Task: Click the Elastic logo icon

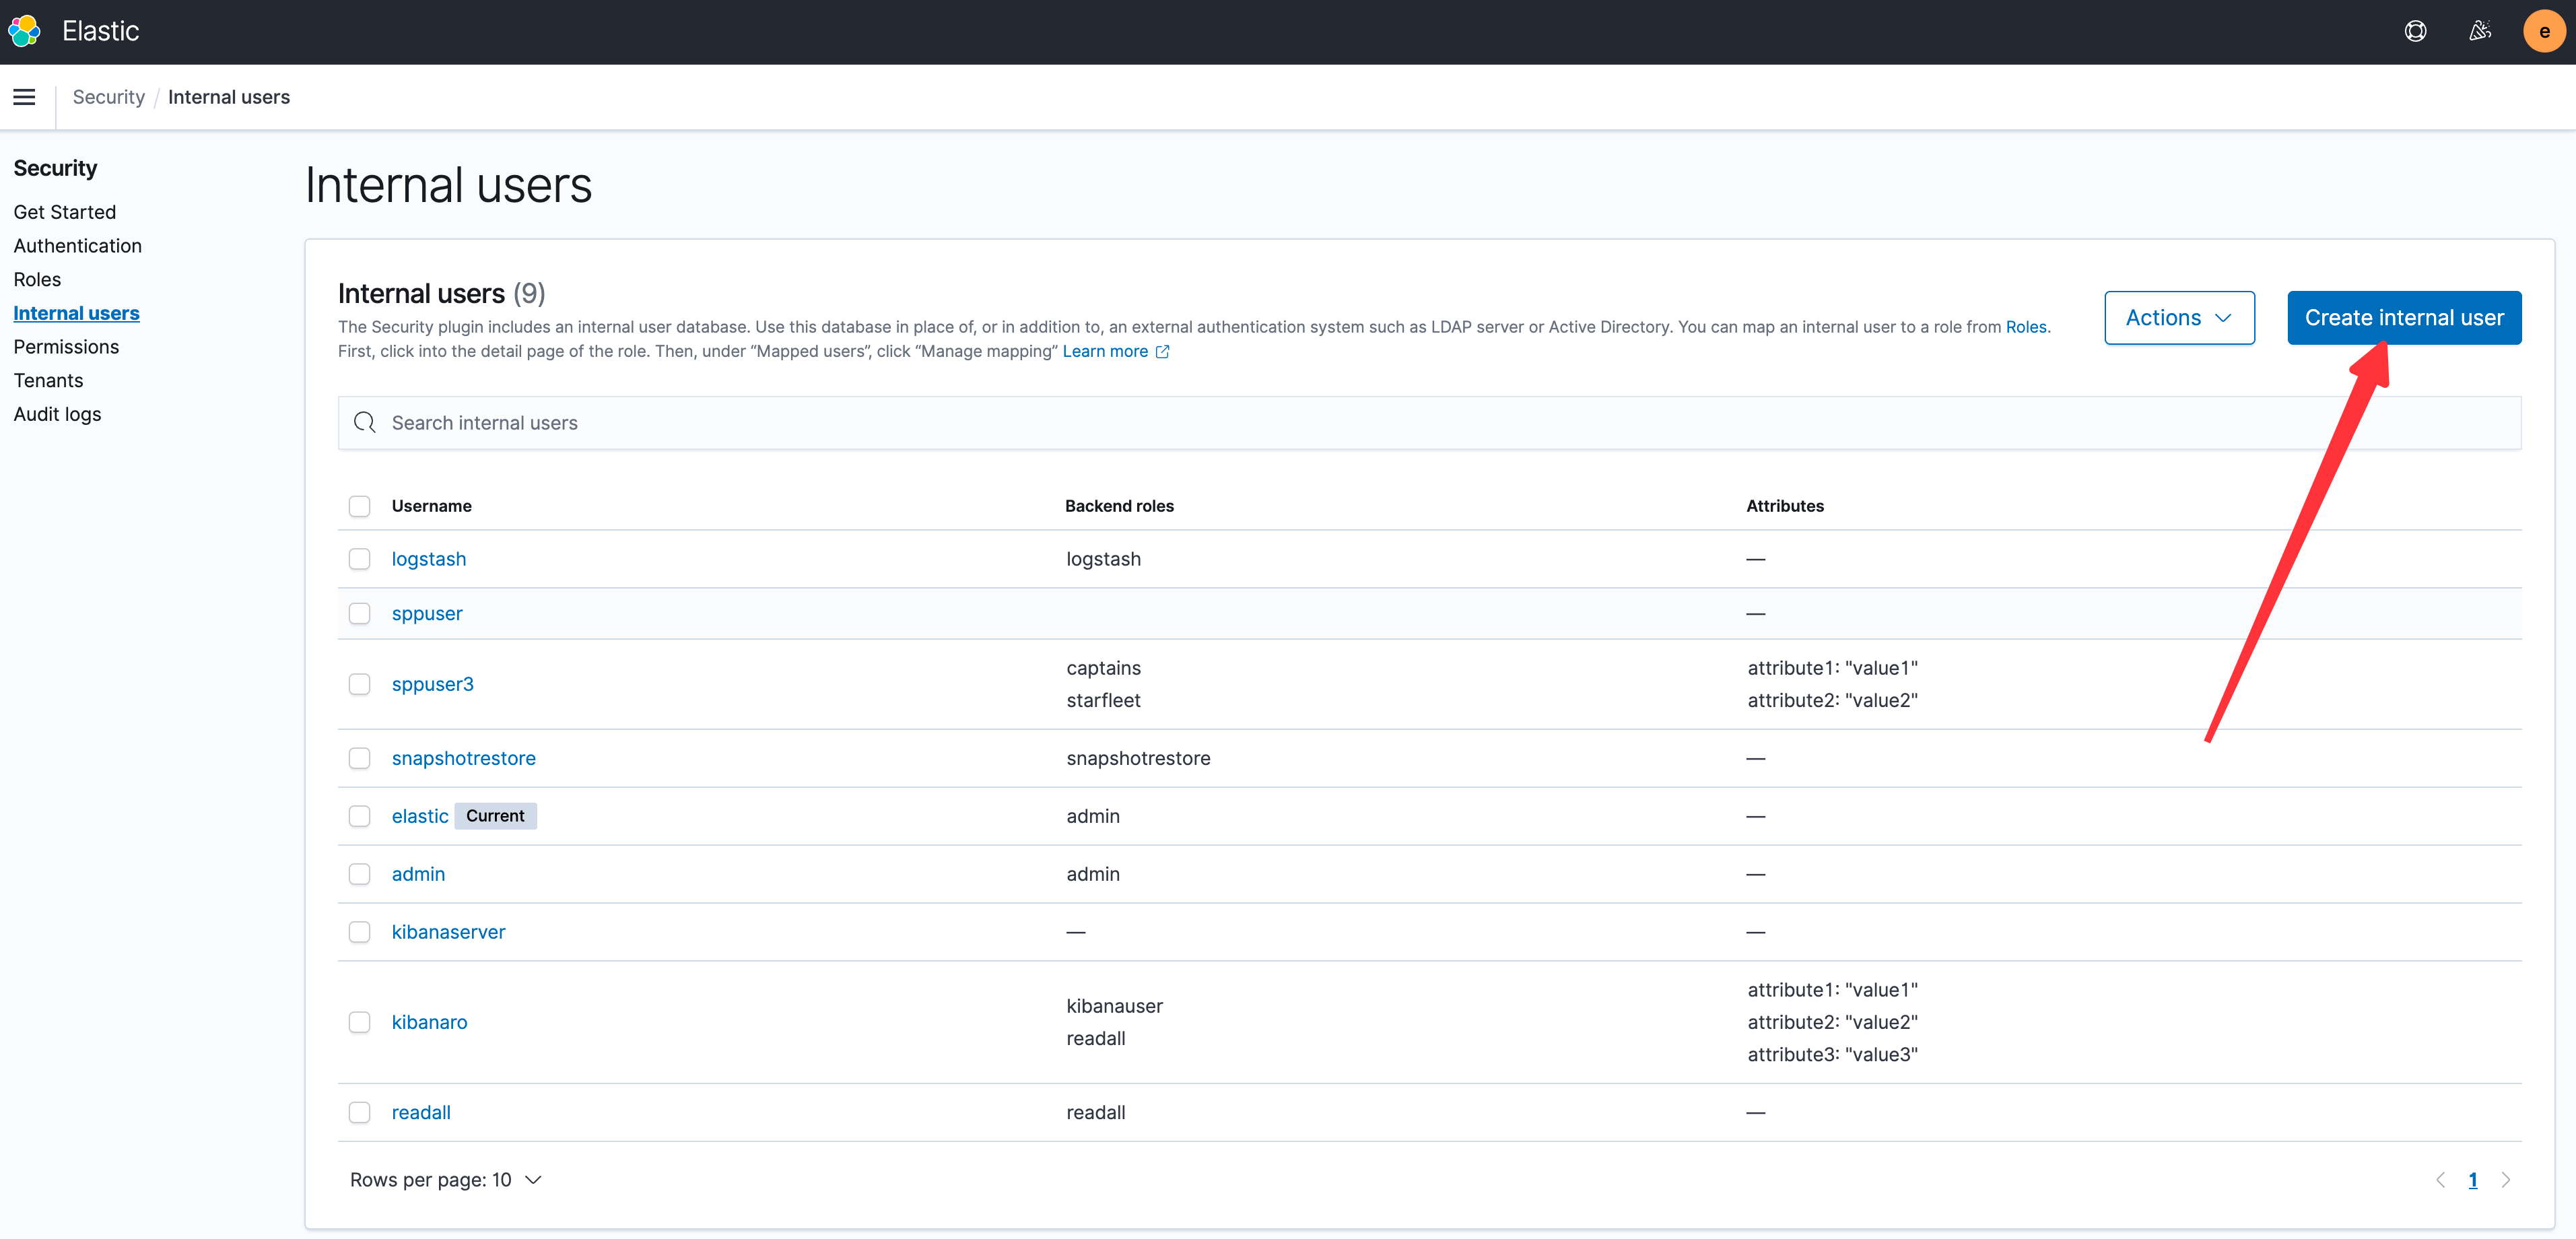Action: [24, 31]
